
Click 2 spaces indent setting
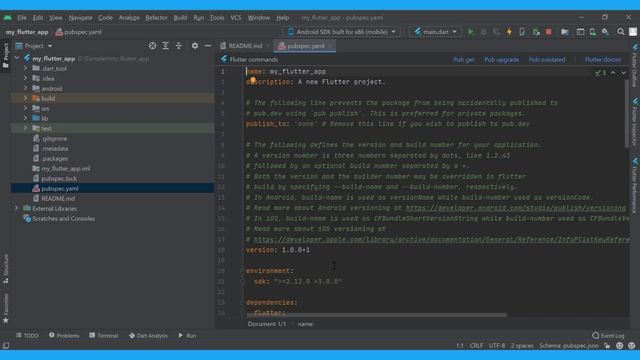pyautogui.click(x=522, y=346)
